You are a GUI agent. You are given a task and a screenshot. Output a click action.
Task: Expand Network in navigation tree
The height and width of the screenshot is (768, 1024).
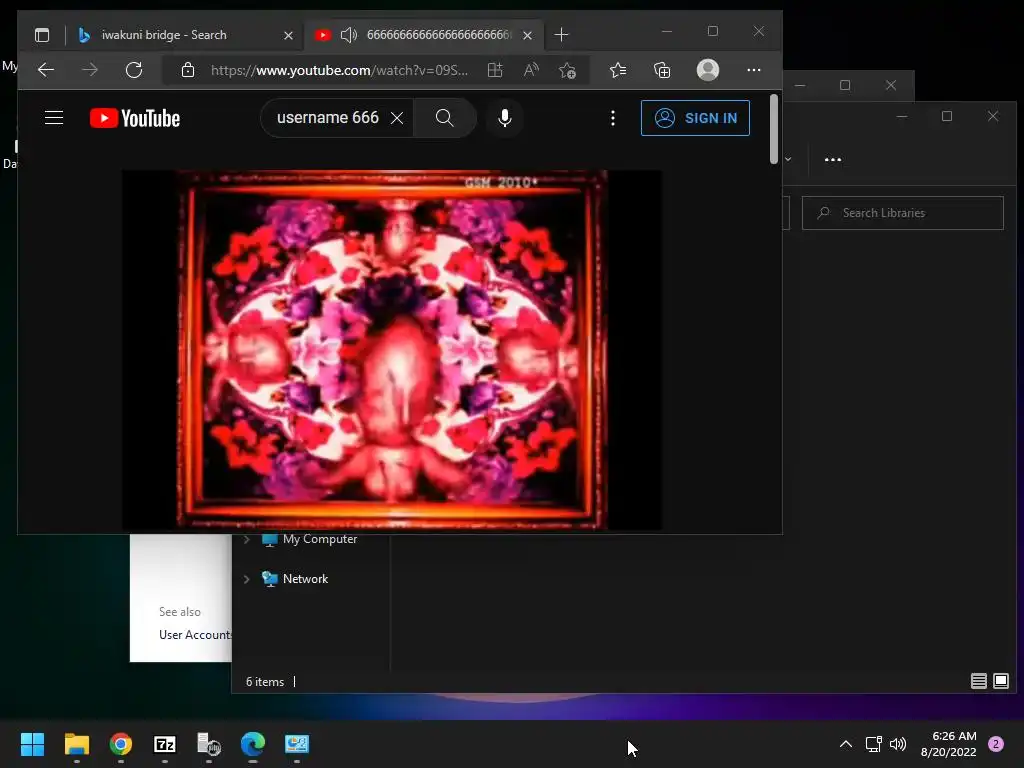[x=247, y=579]
